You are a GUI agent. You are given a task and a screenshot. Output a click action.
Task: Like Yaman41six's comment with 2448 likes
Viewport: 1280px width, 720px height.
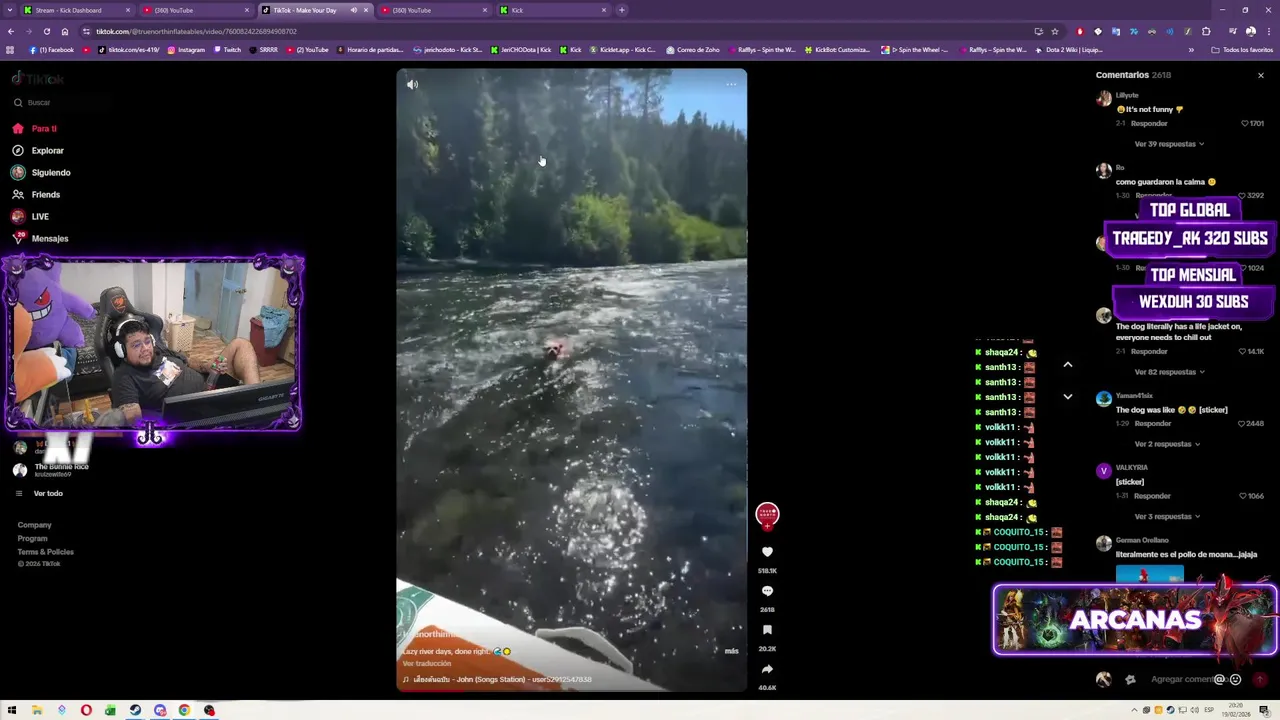[1243, 423]
